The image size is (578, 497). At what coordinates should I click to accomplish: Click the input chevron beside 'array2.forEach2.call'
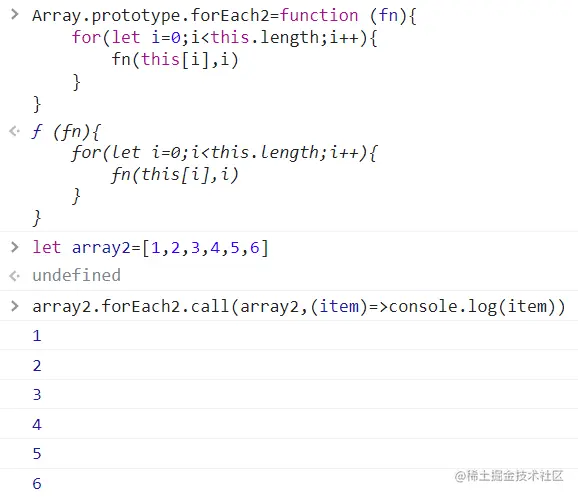click(14, 306)
